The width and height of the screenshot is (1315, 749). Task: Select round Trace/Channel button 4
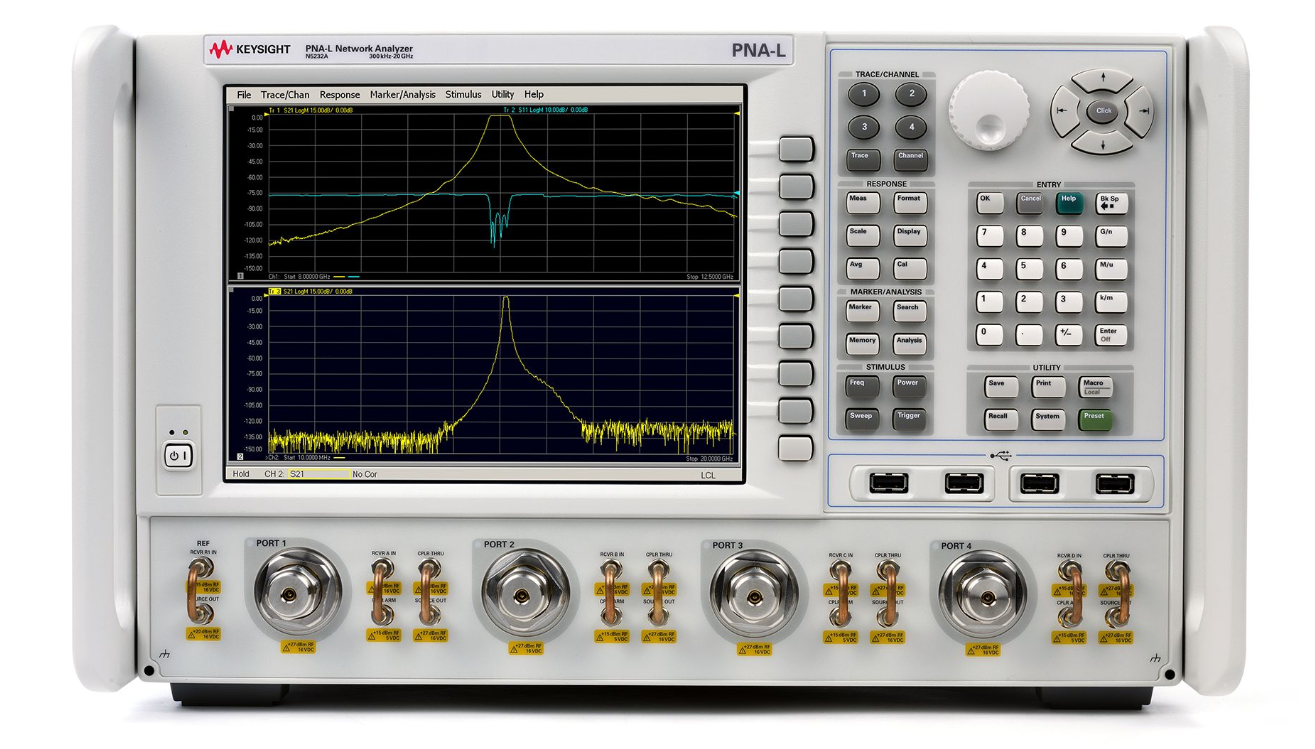tap(911, 128)
